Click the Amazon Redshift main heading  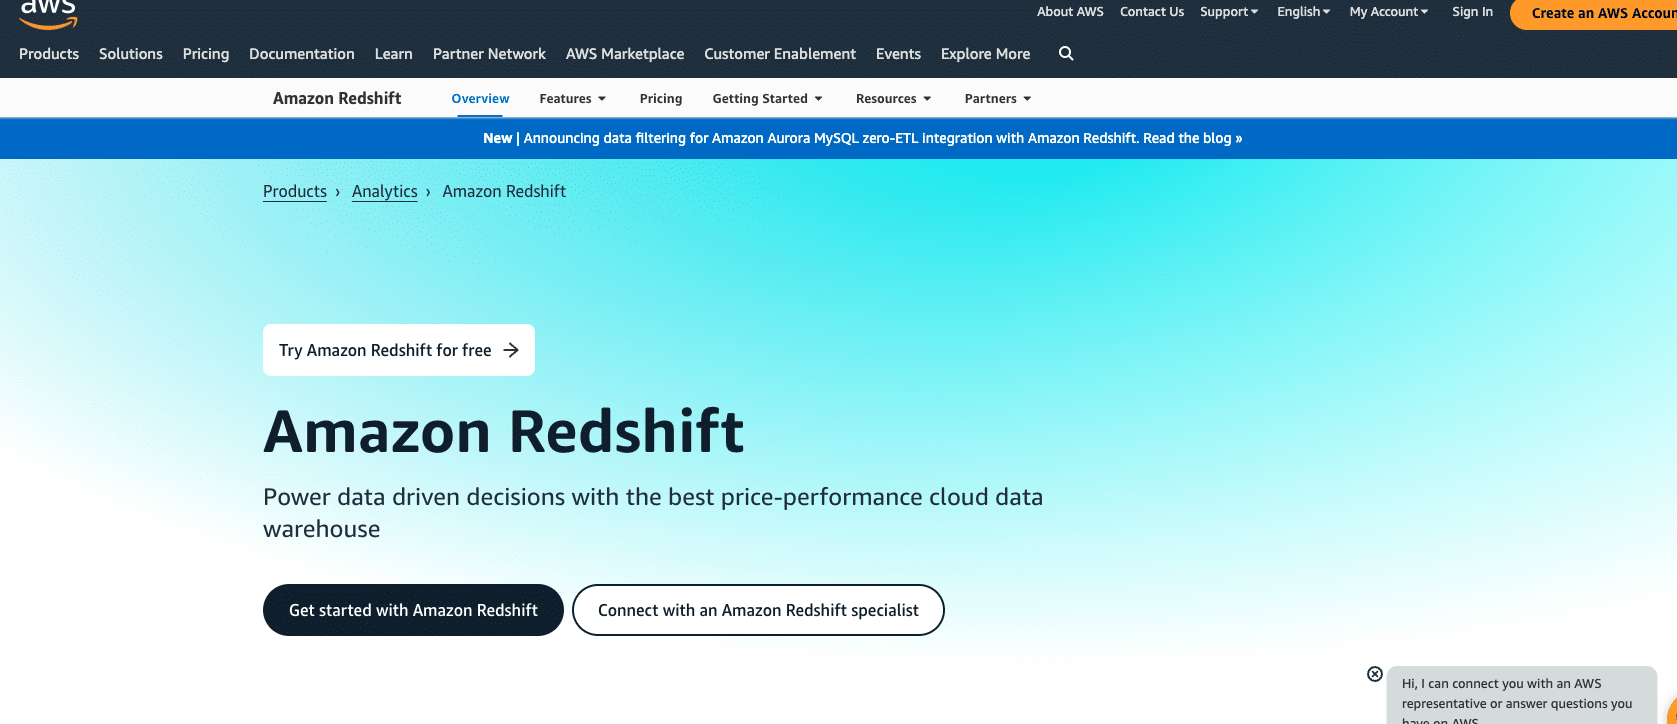coord(504,432)
